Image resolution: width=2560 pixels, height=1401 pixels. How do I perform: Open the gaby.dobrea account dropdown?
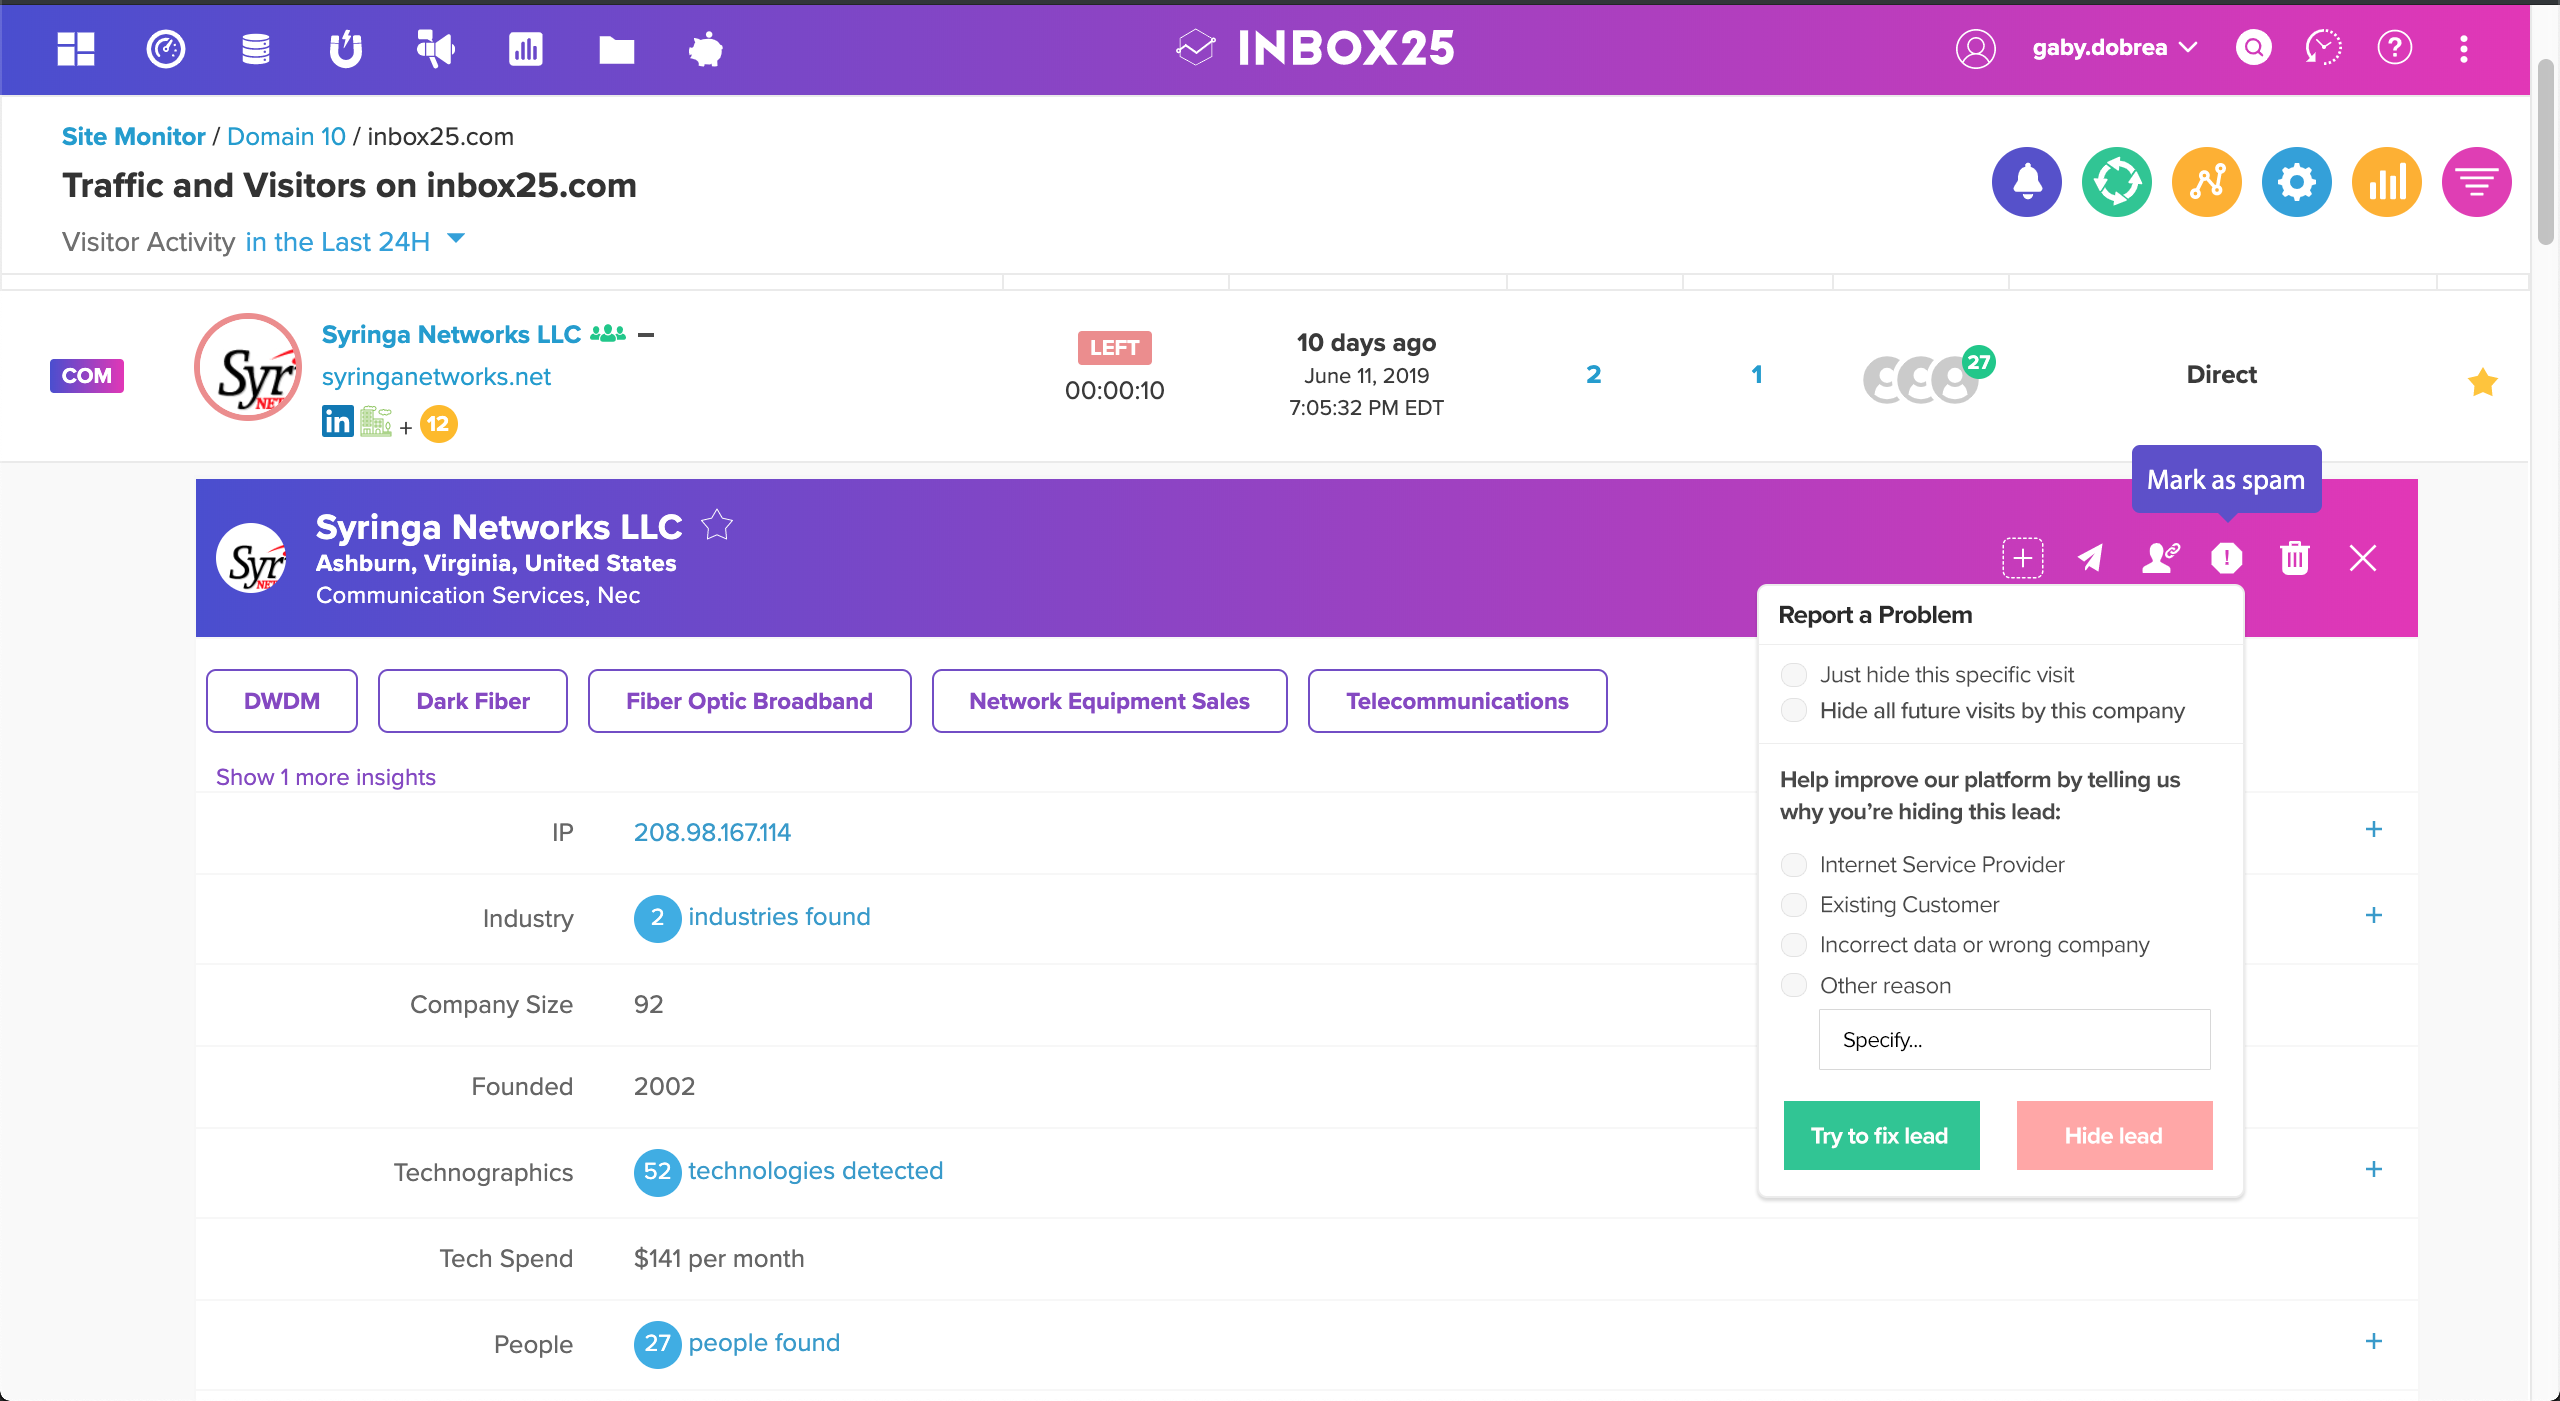click(x=2115, y=48)
